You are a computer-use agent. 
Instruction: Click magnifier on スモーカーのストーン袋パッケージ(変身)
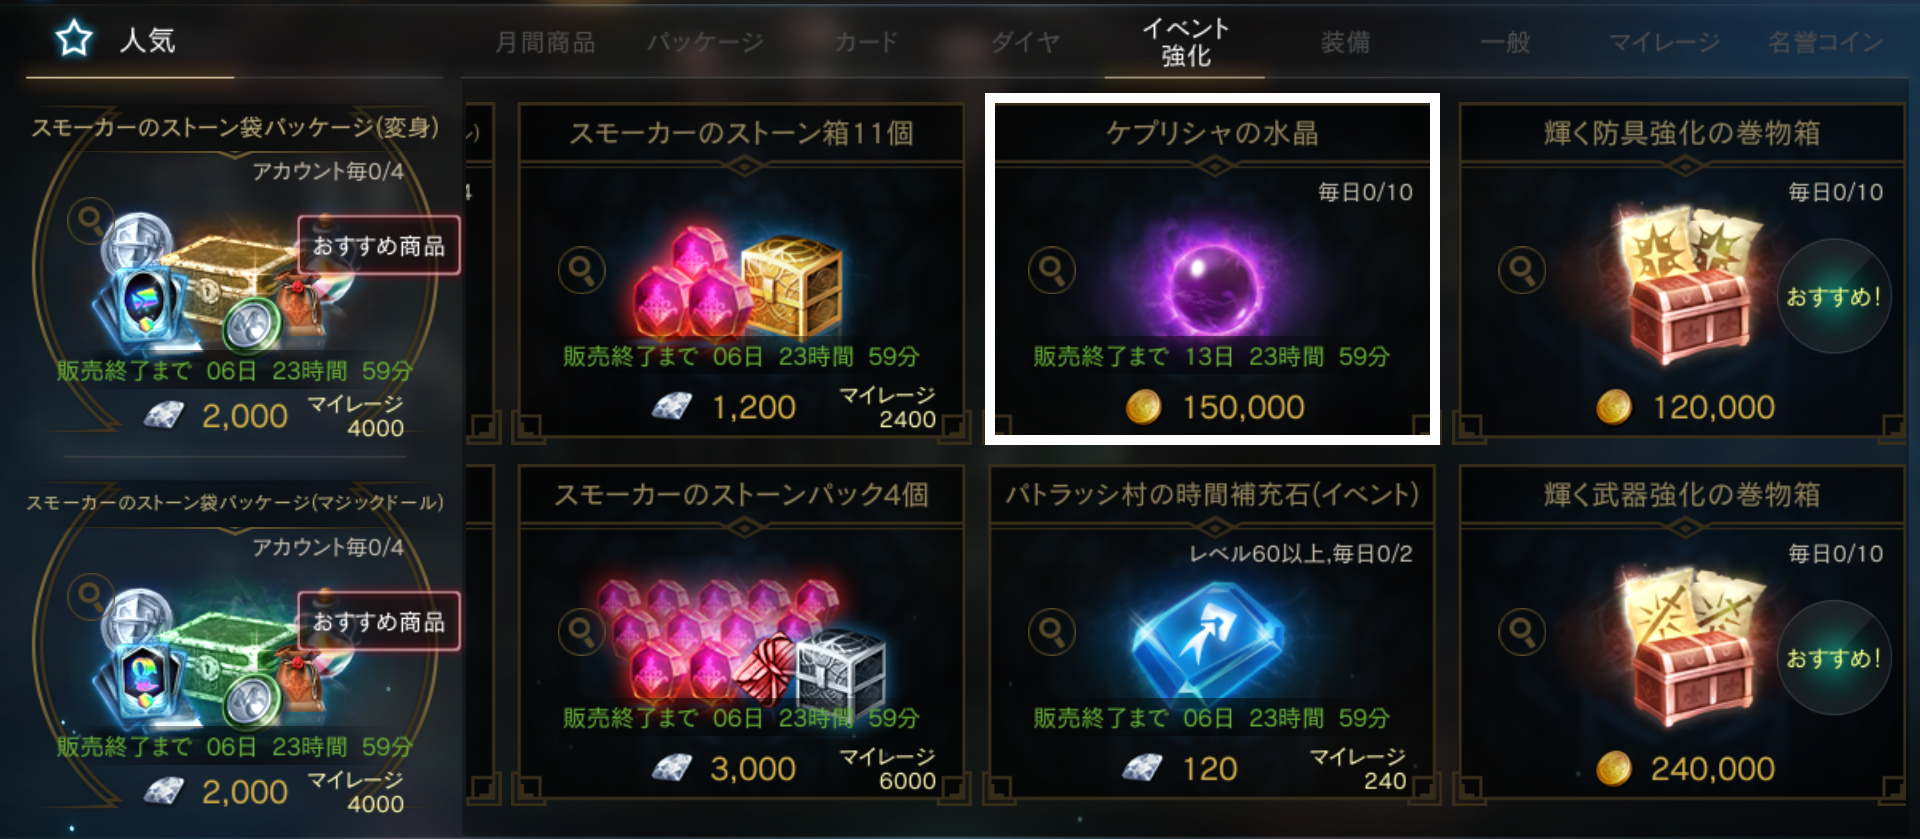(91, 220)
